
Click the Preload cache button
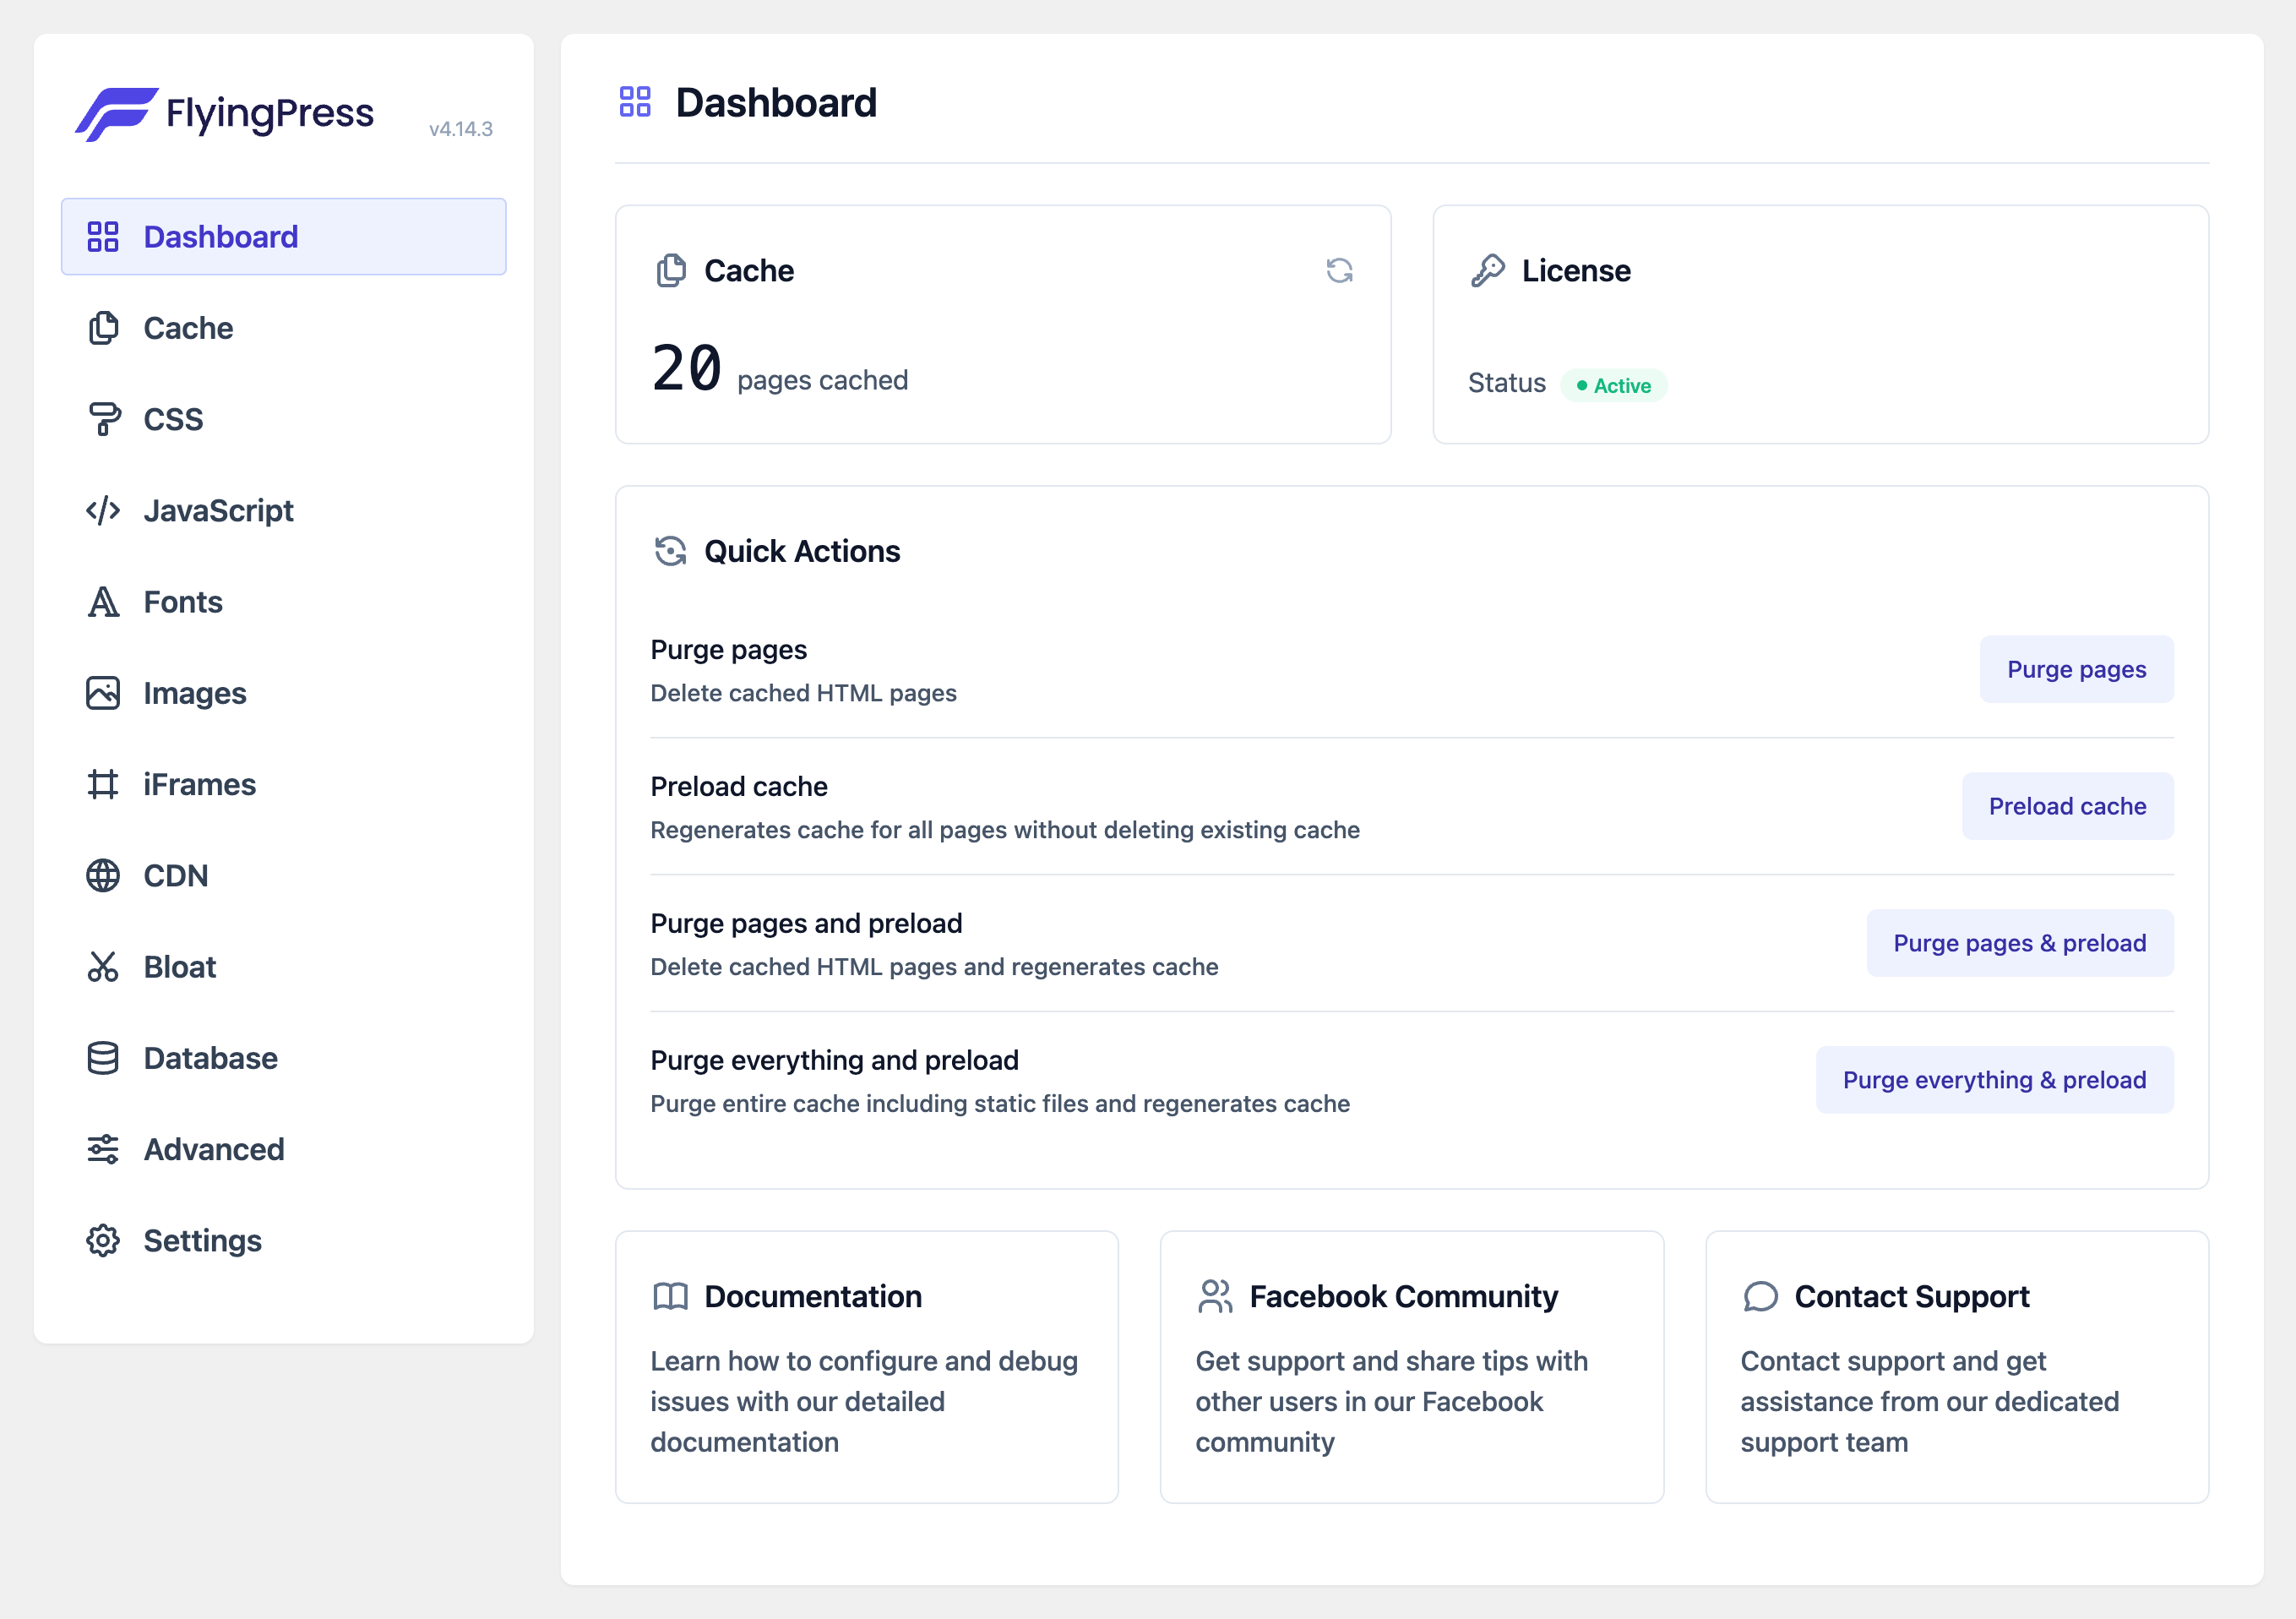(x=2066, y=804)
